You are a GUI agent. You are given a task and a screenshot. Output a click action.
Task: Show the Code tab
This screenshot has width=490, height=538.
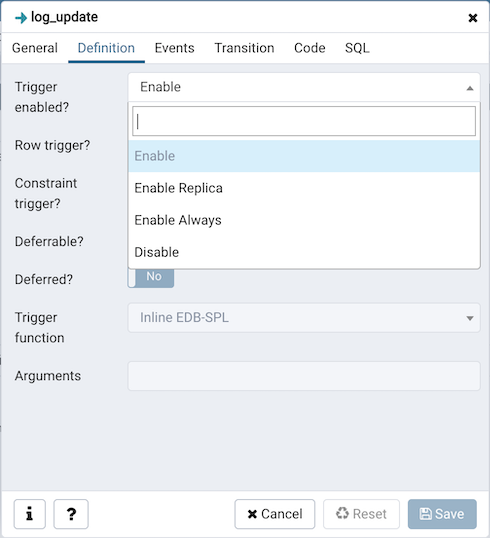click(x=310, y=48)
